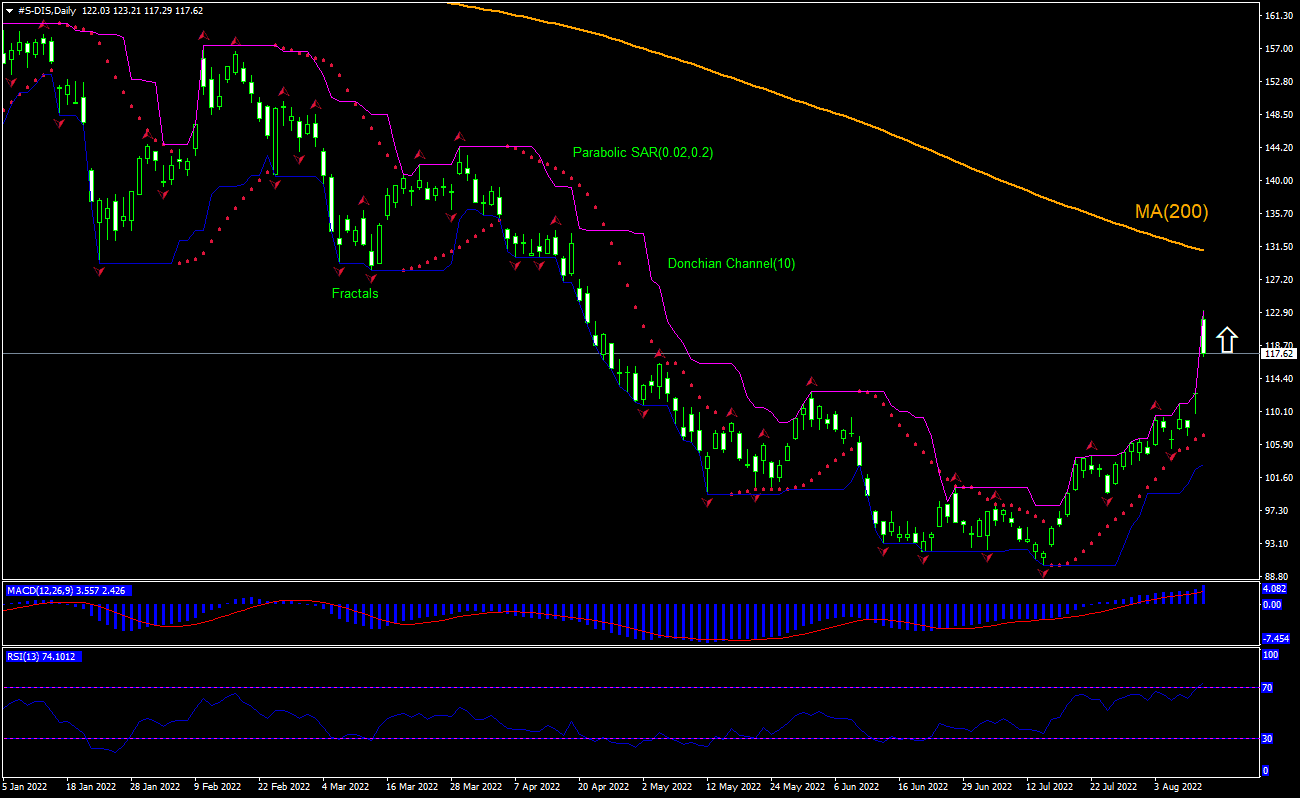Click the dashed 70 level line in RSI panel
Viewport: 1300px width, 798px height.
[x=600, y=688]
